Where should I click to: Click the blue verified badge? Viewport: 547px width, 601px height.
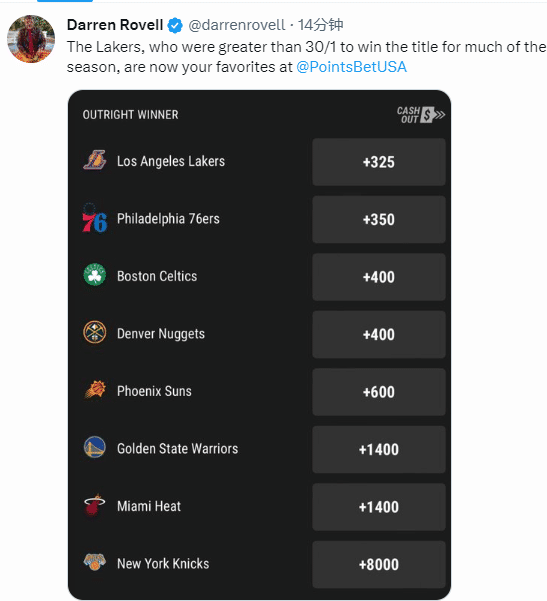[x=175, y=25]
